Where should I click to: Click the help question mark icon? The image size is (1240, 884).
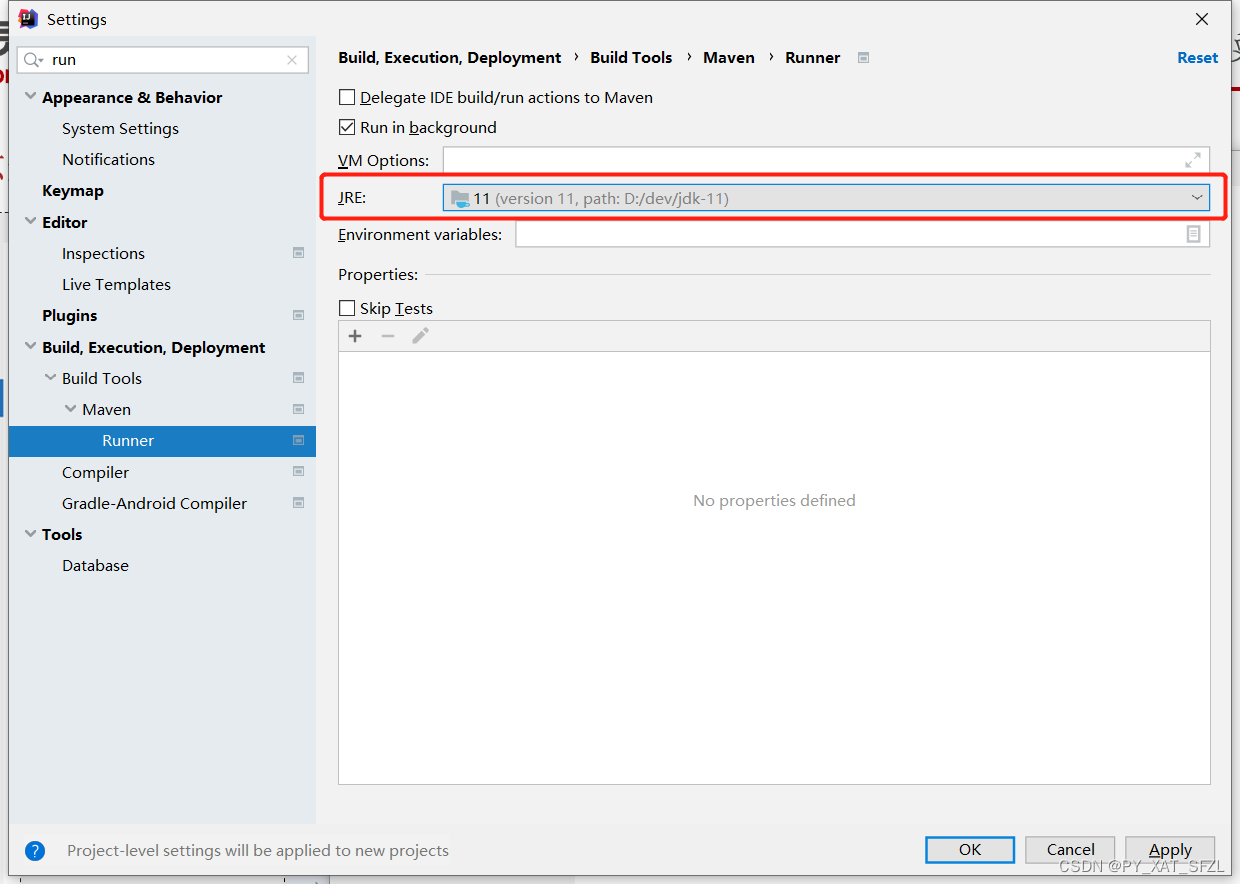tap(35, 851)
